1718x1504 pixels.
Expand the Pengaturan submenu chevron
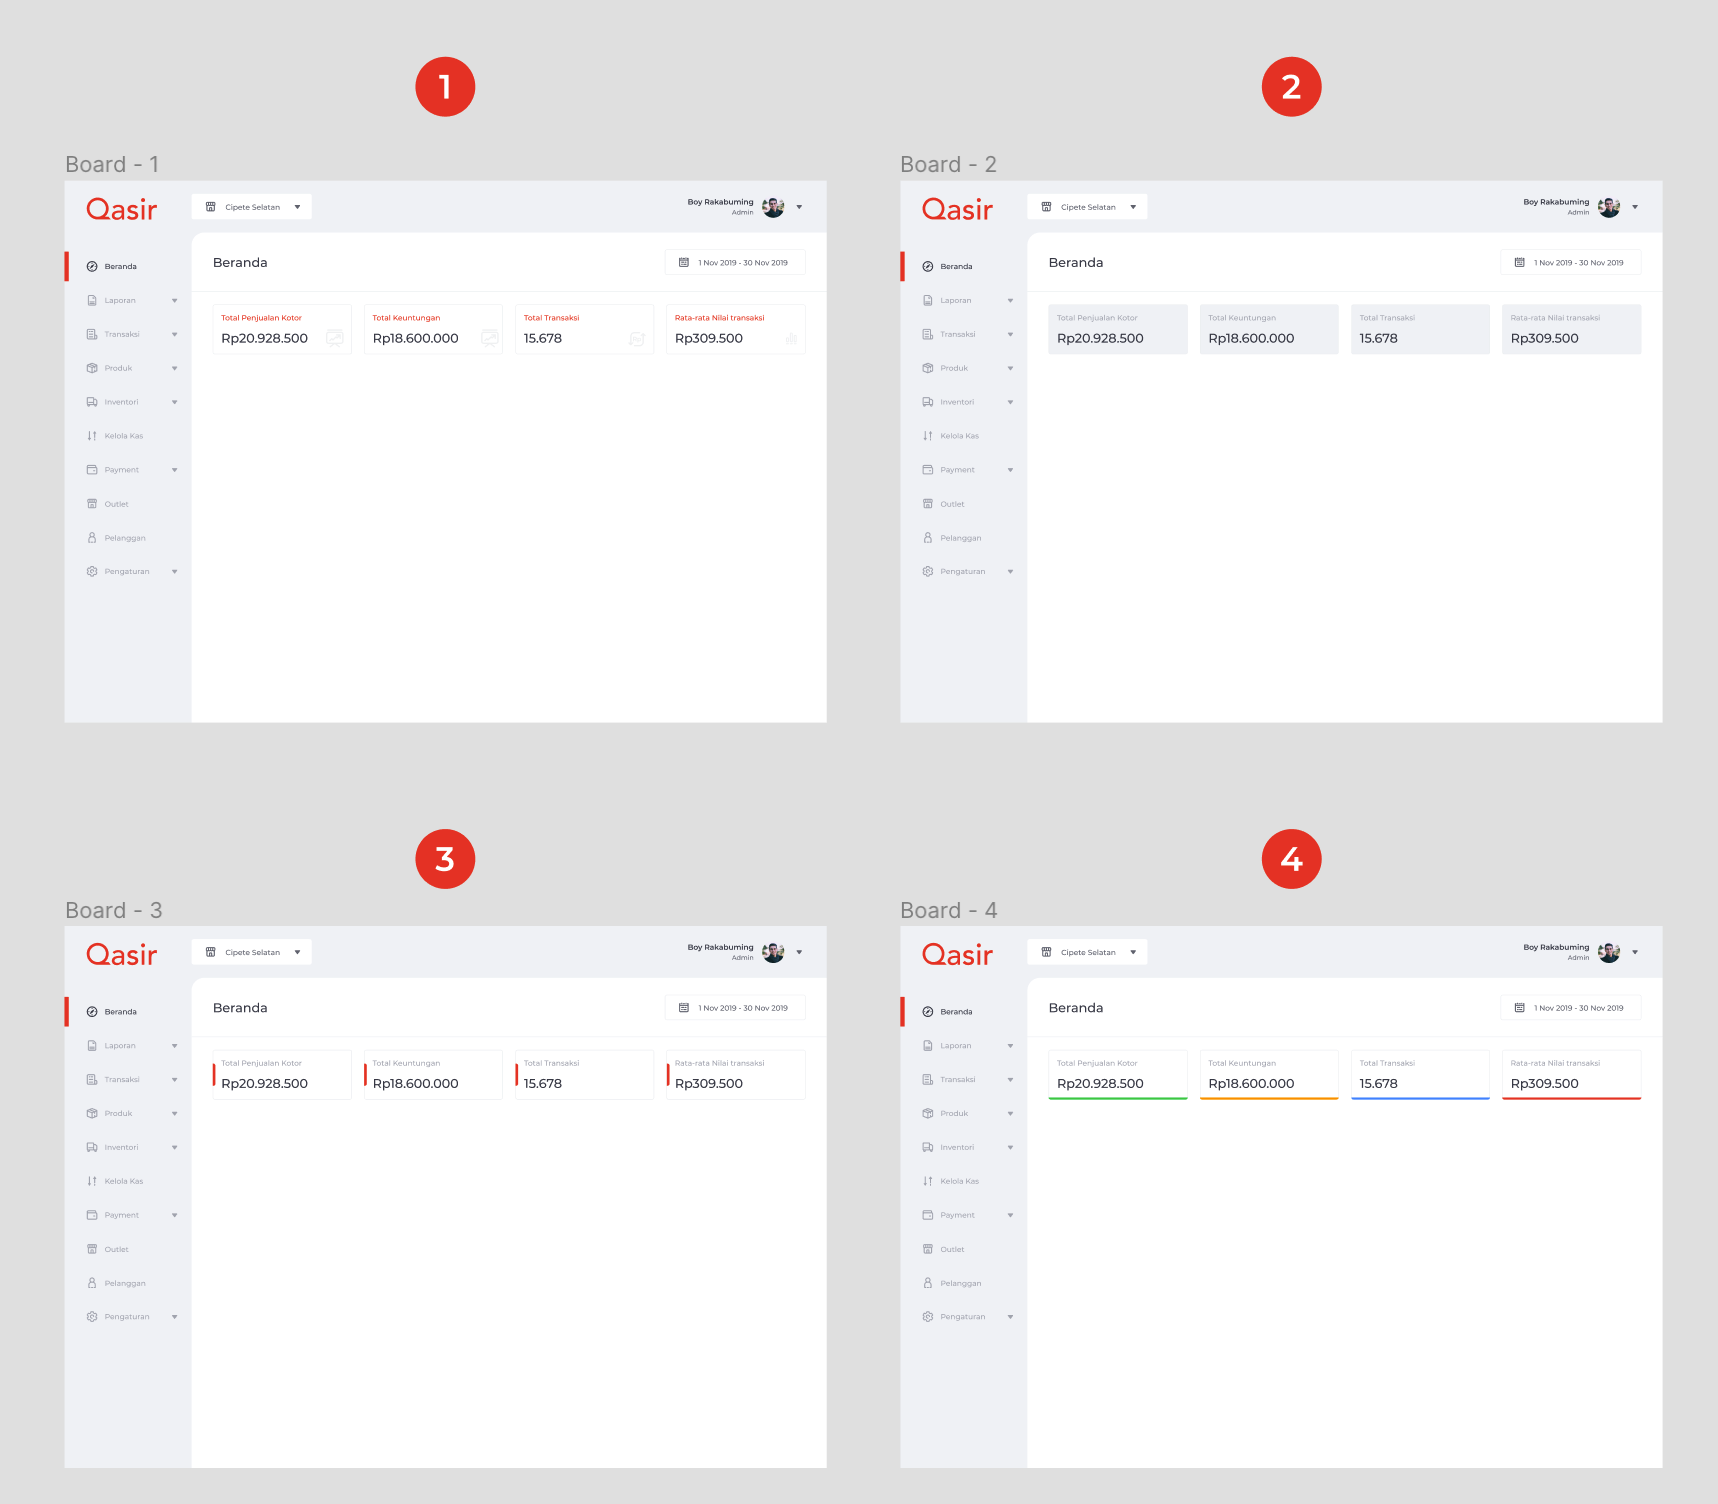pyautogui.click(x=175, y=571)
